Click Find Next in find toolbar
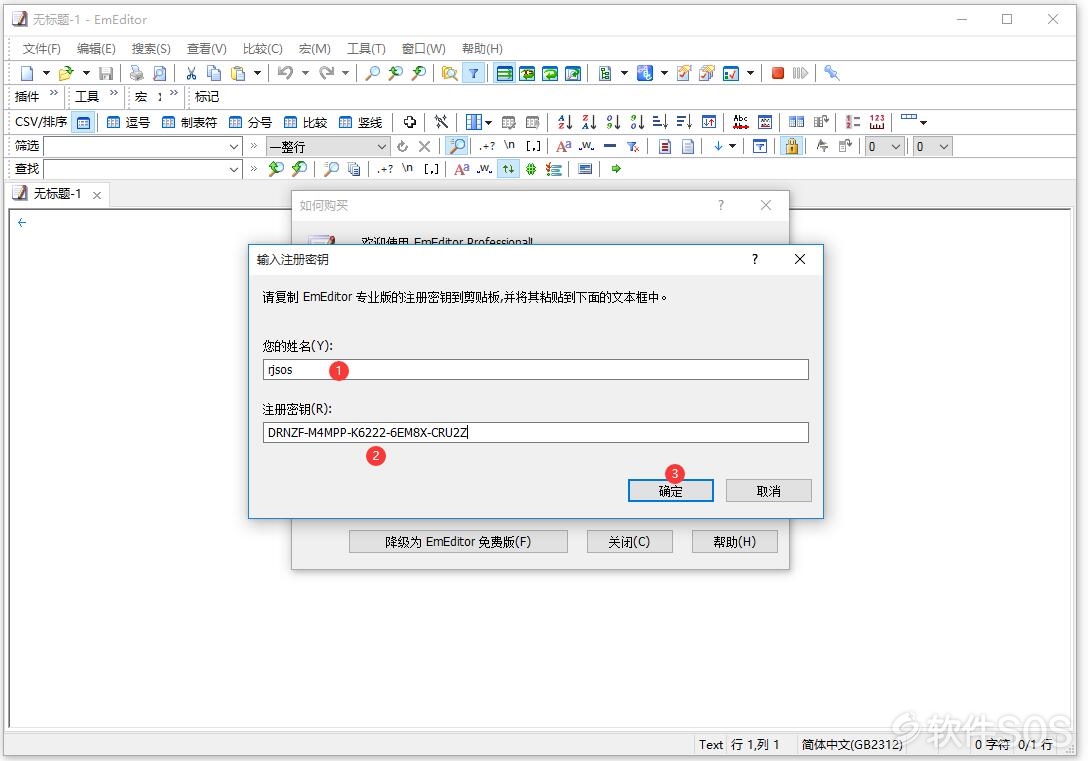 click(x=299, y=169)
